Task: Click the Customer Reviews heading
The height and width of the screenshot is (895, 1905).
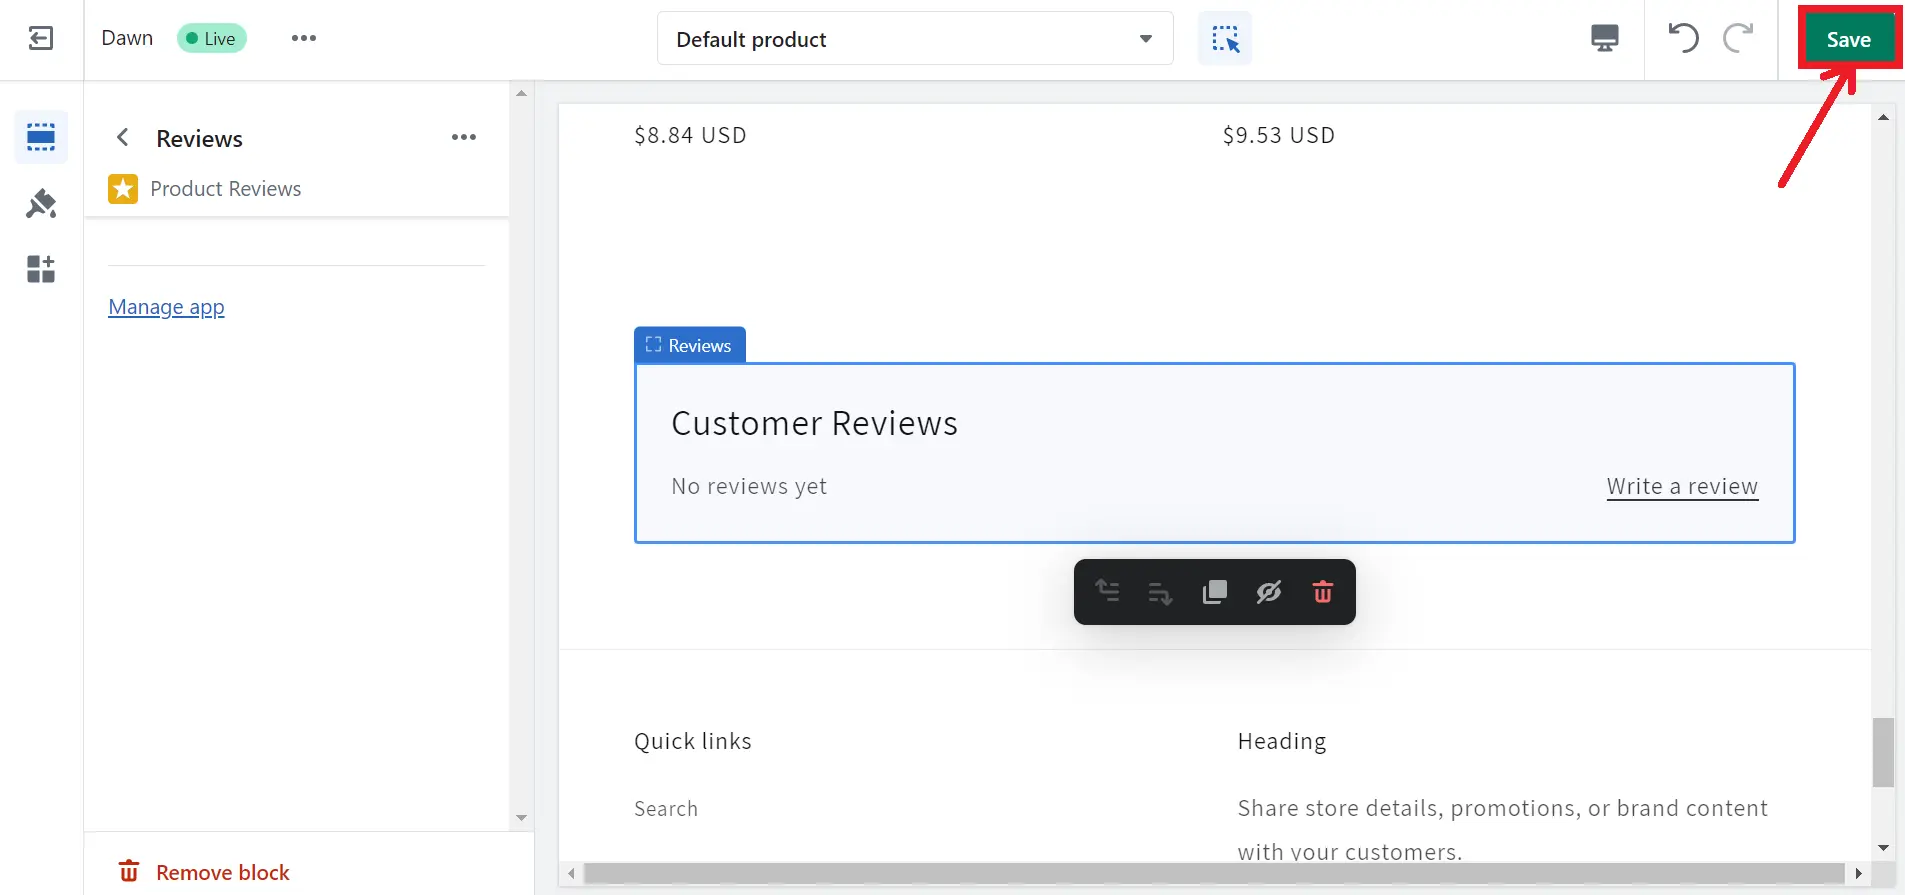Action: pyautogui.click(x=815, y=423)
